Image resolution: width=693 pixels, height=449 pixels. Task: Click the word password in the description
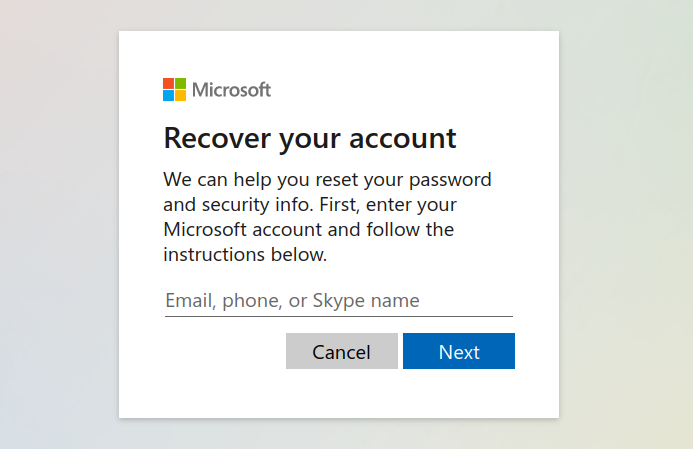pyautogui.click(x=450, y=180)
